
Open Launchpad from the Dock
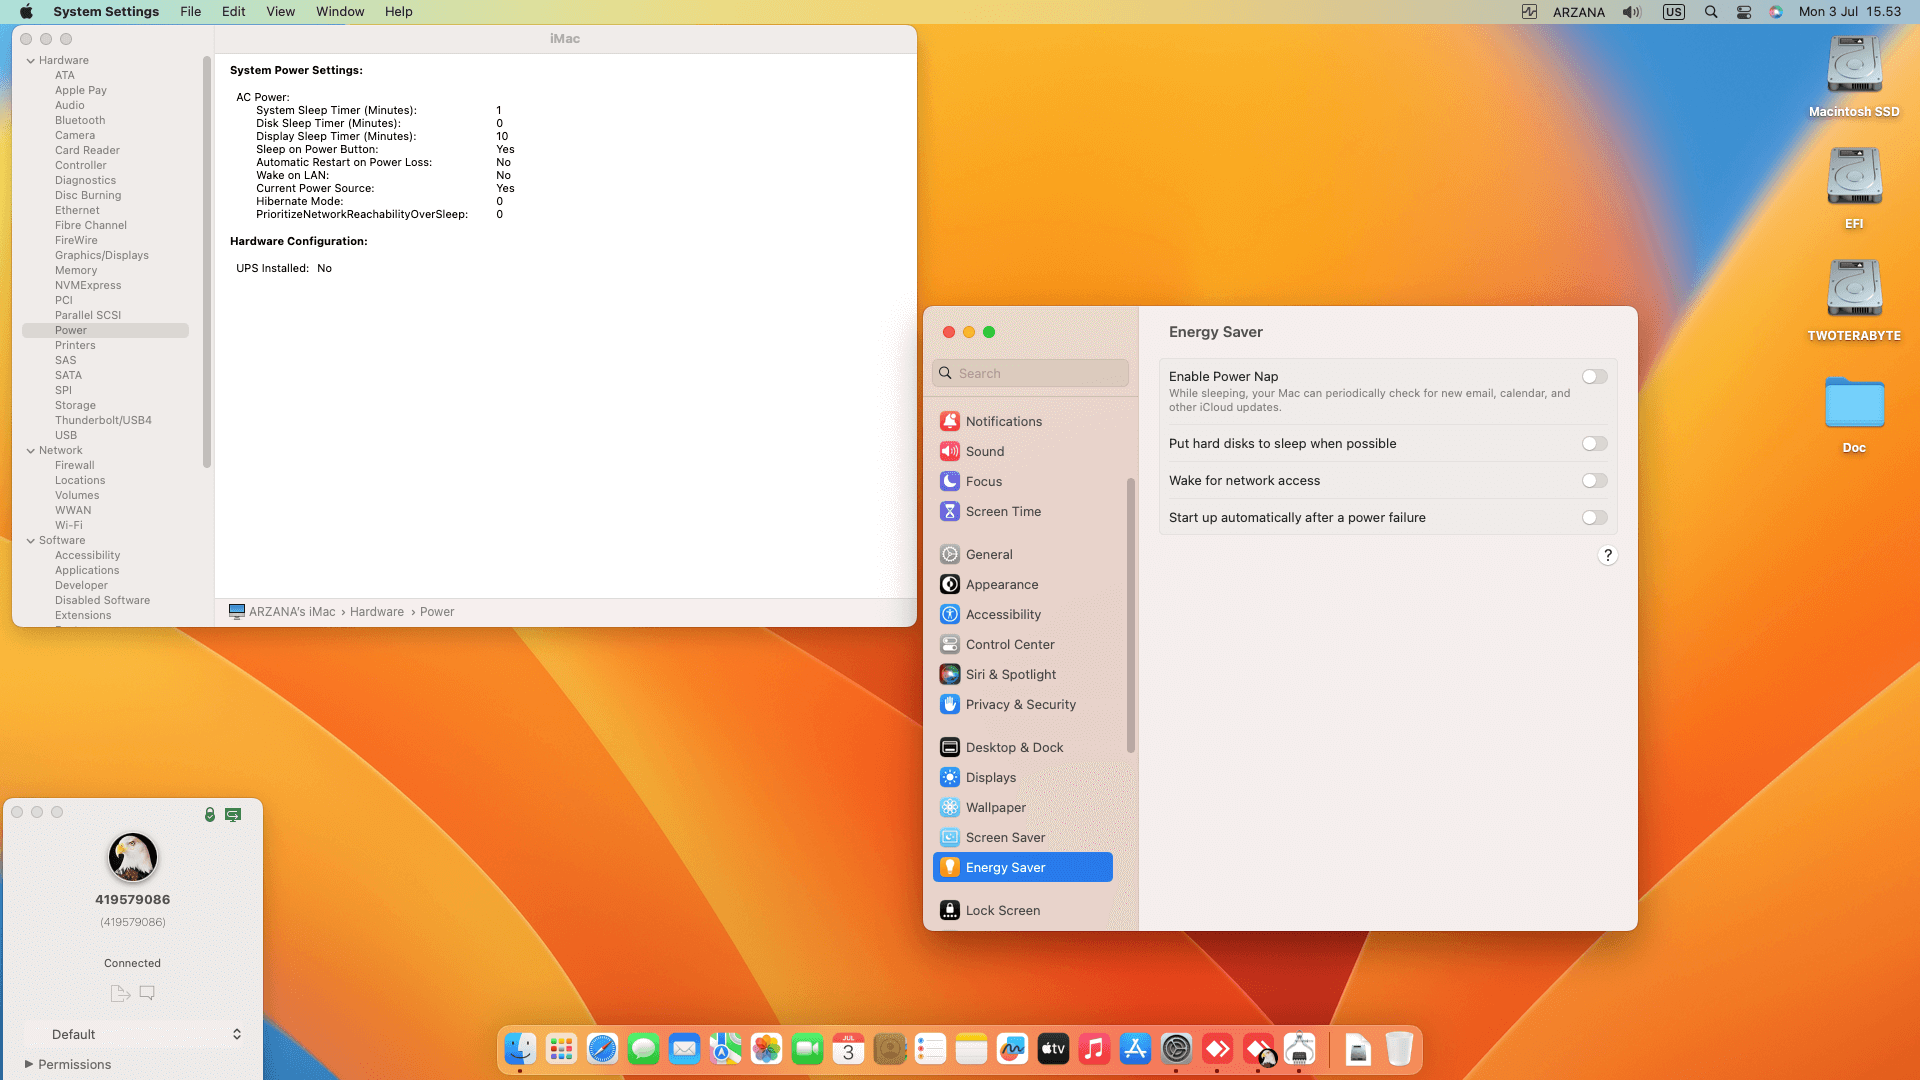coord(561,1049)
